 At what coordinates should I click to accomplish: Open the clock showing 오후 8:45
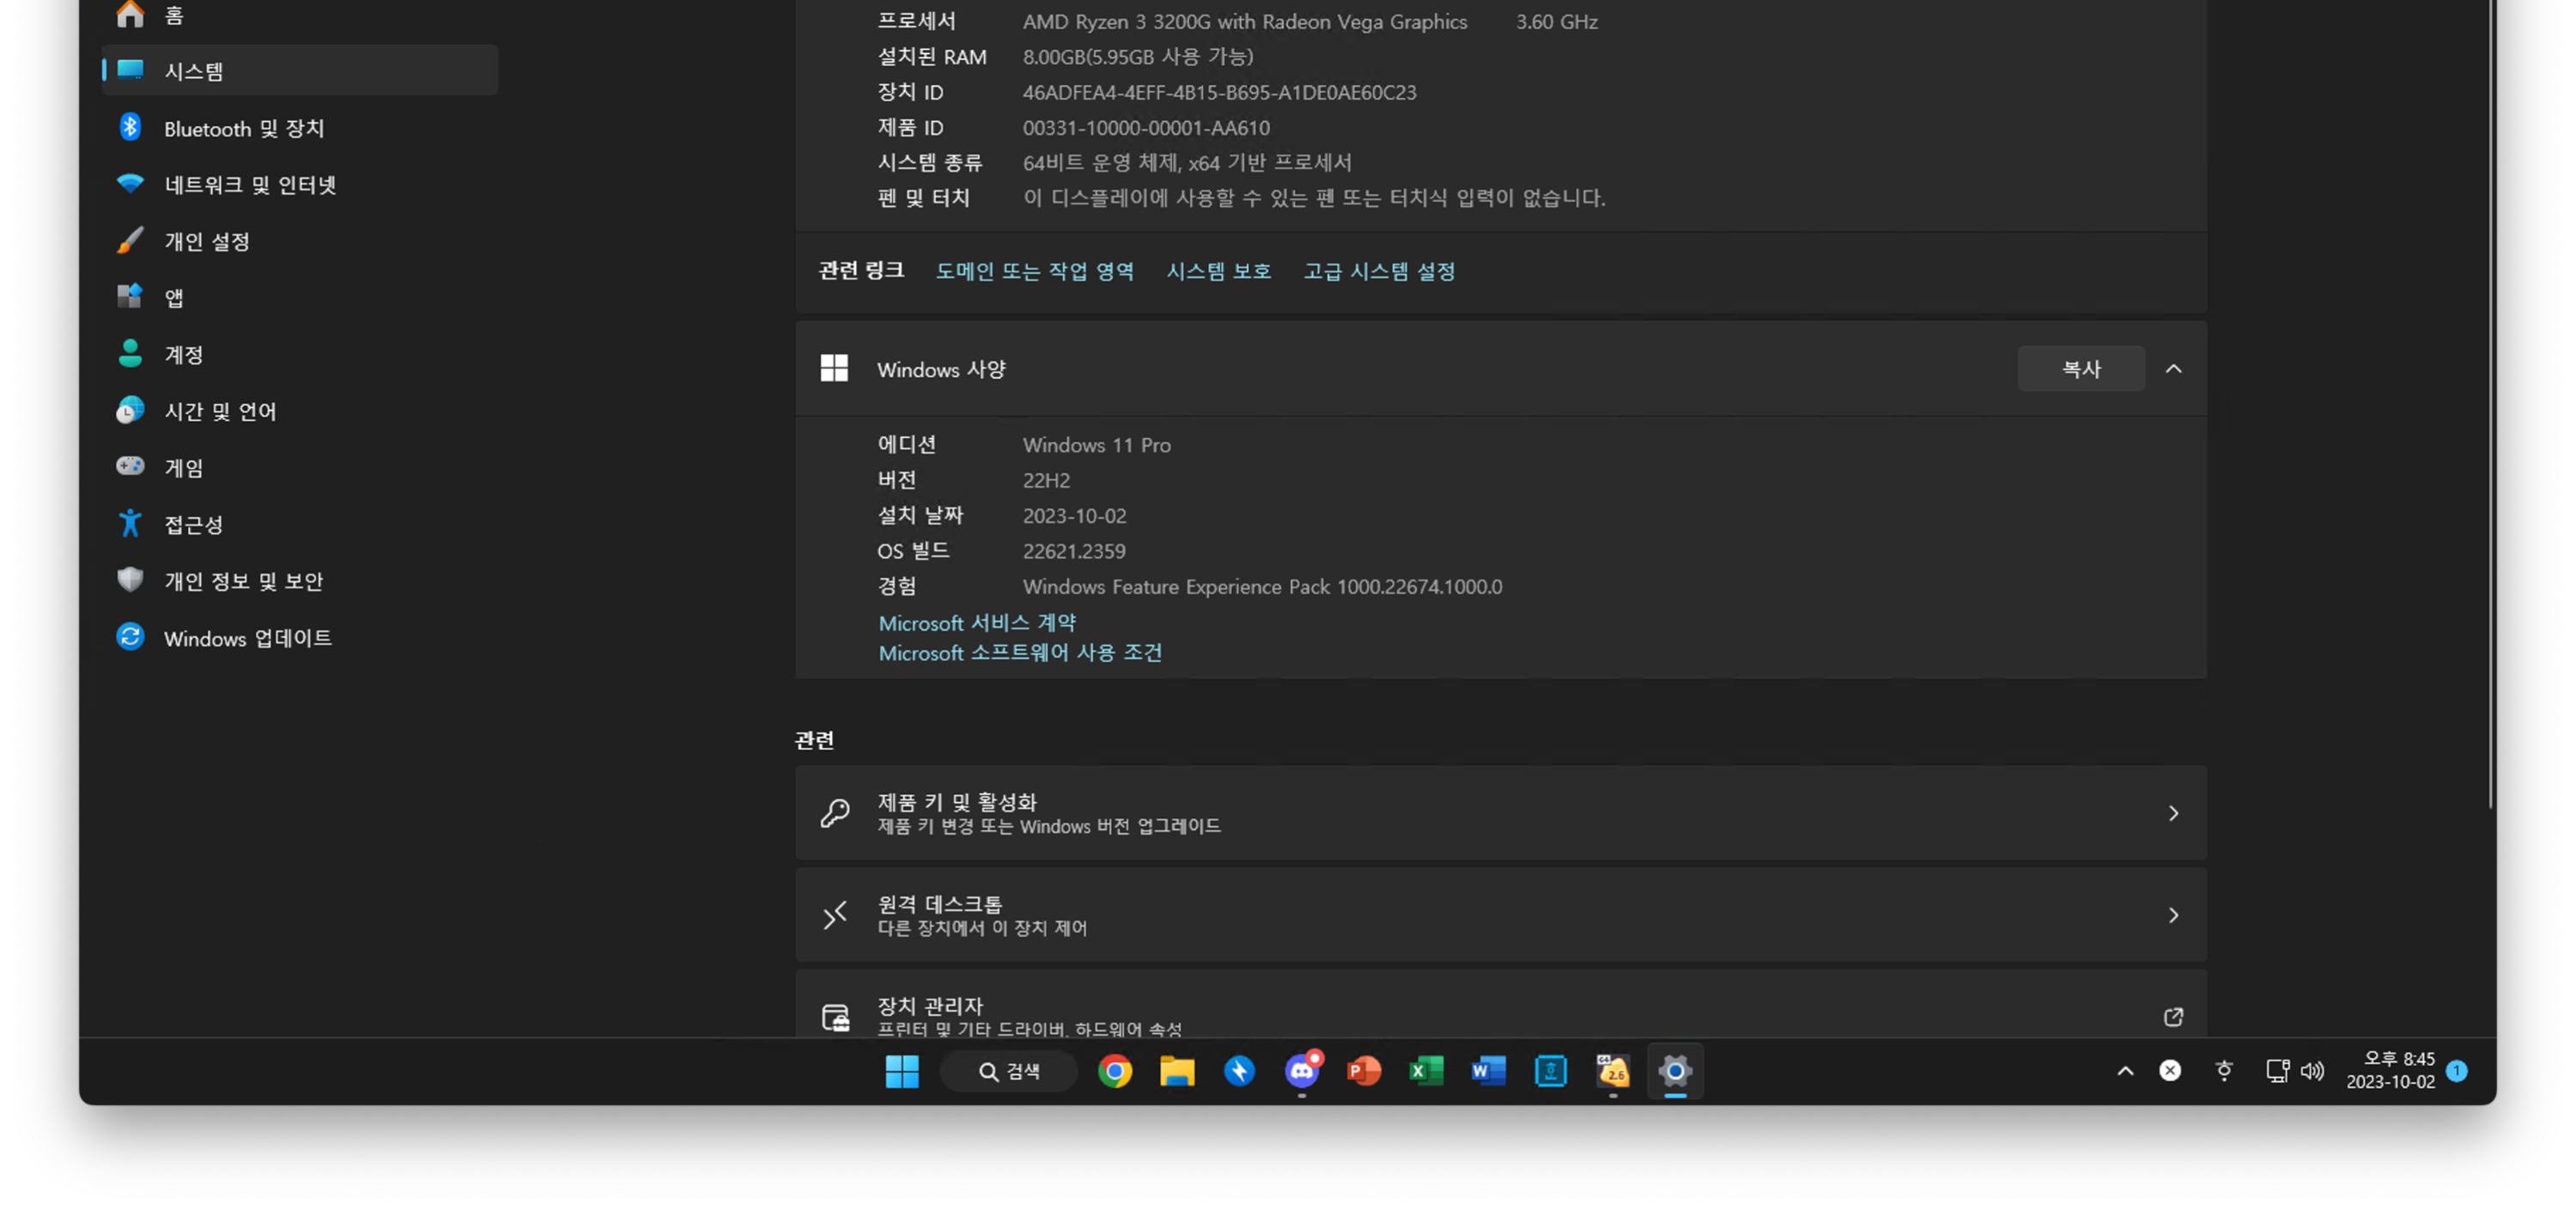pyautogui.click(x=2390, y=1070)
